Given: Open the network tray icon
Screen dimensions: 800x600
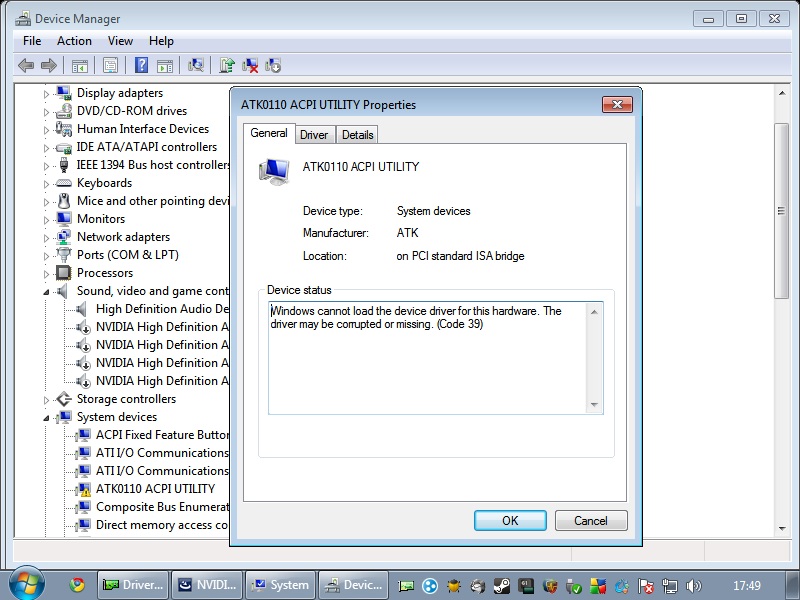Looking at the screenshot, I should (x=669, y=586).
